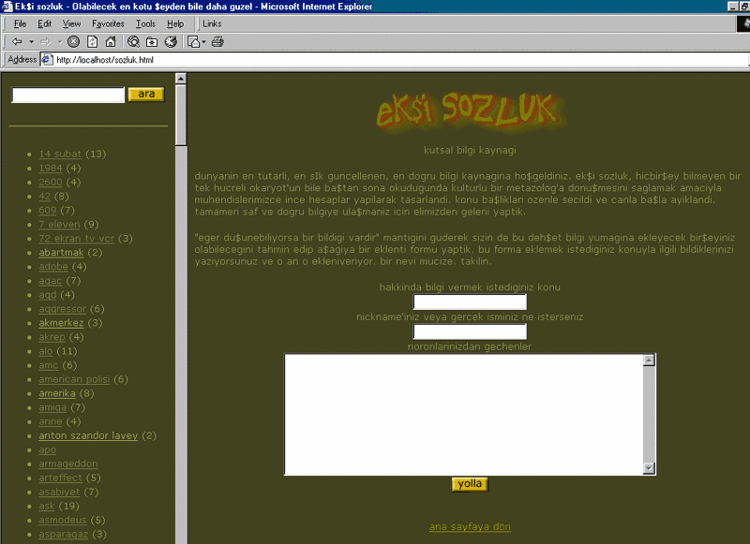Go to the Home page icon
The width and height of the screenshot is (750, 544).
point(110,42)
